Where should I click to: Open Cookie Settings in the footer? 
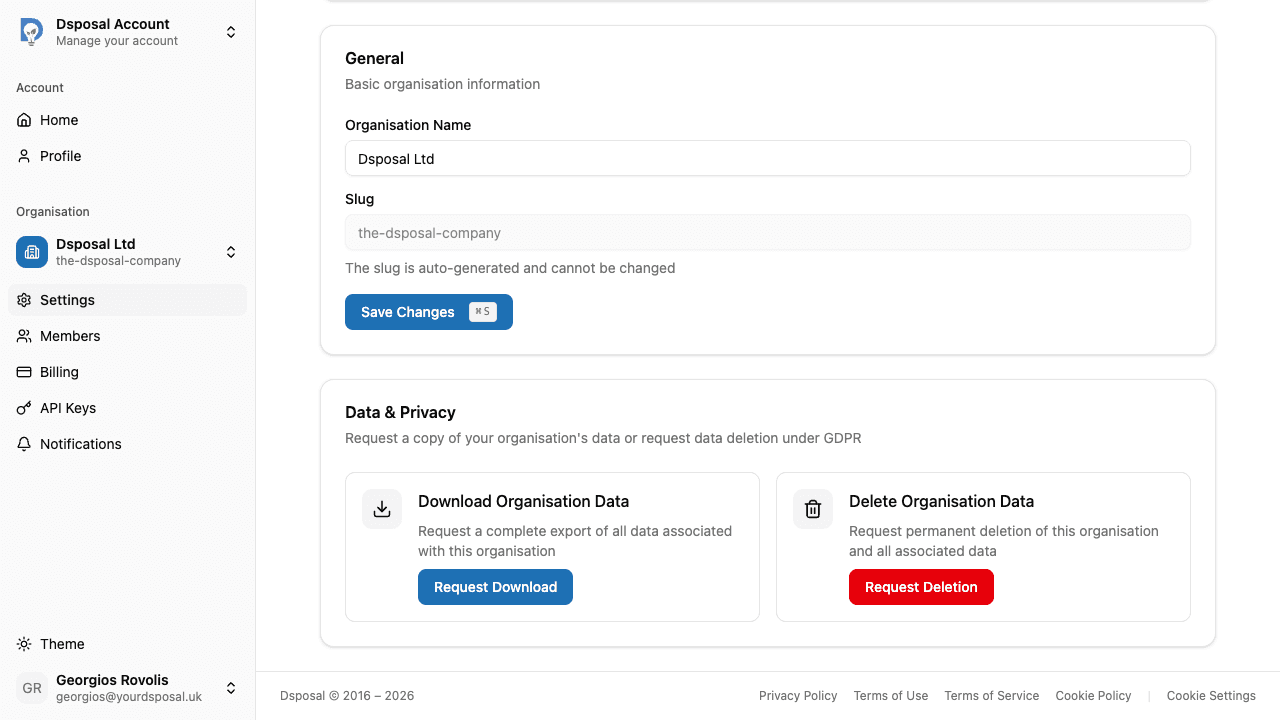coord(1211,695)
